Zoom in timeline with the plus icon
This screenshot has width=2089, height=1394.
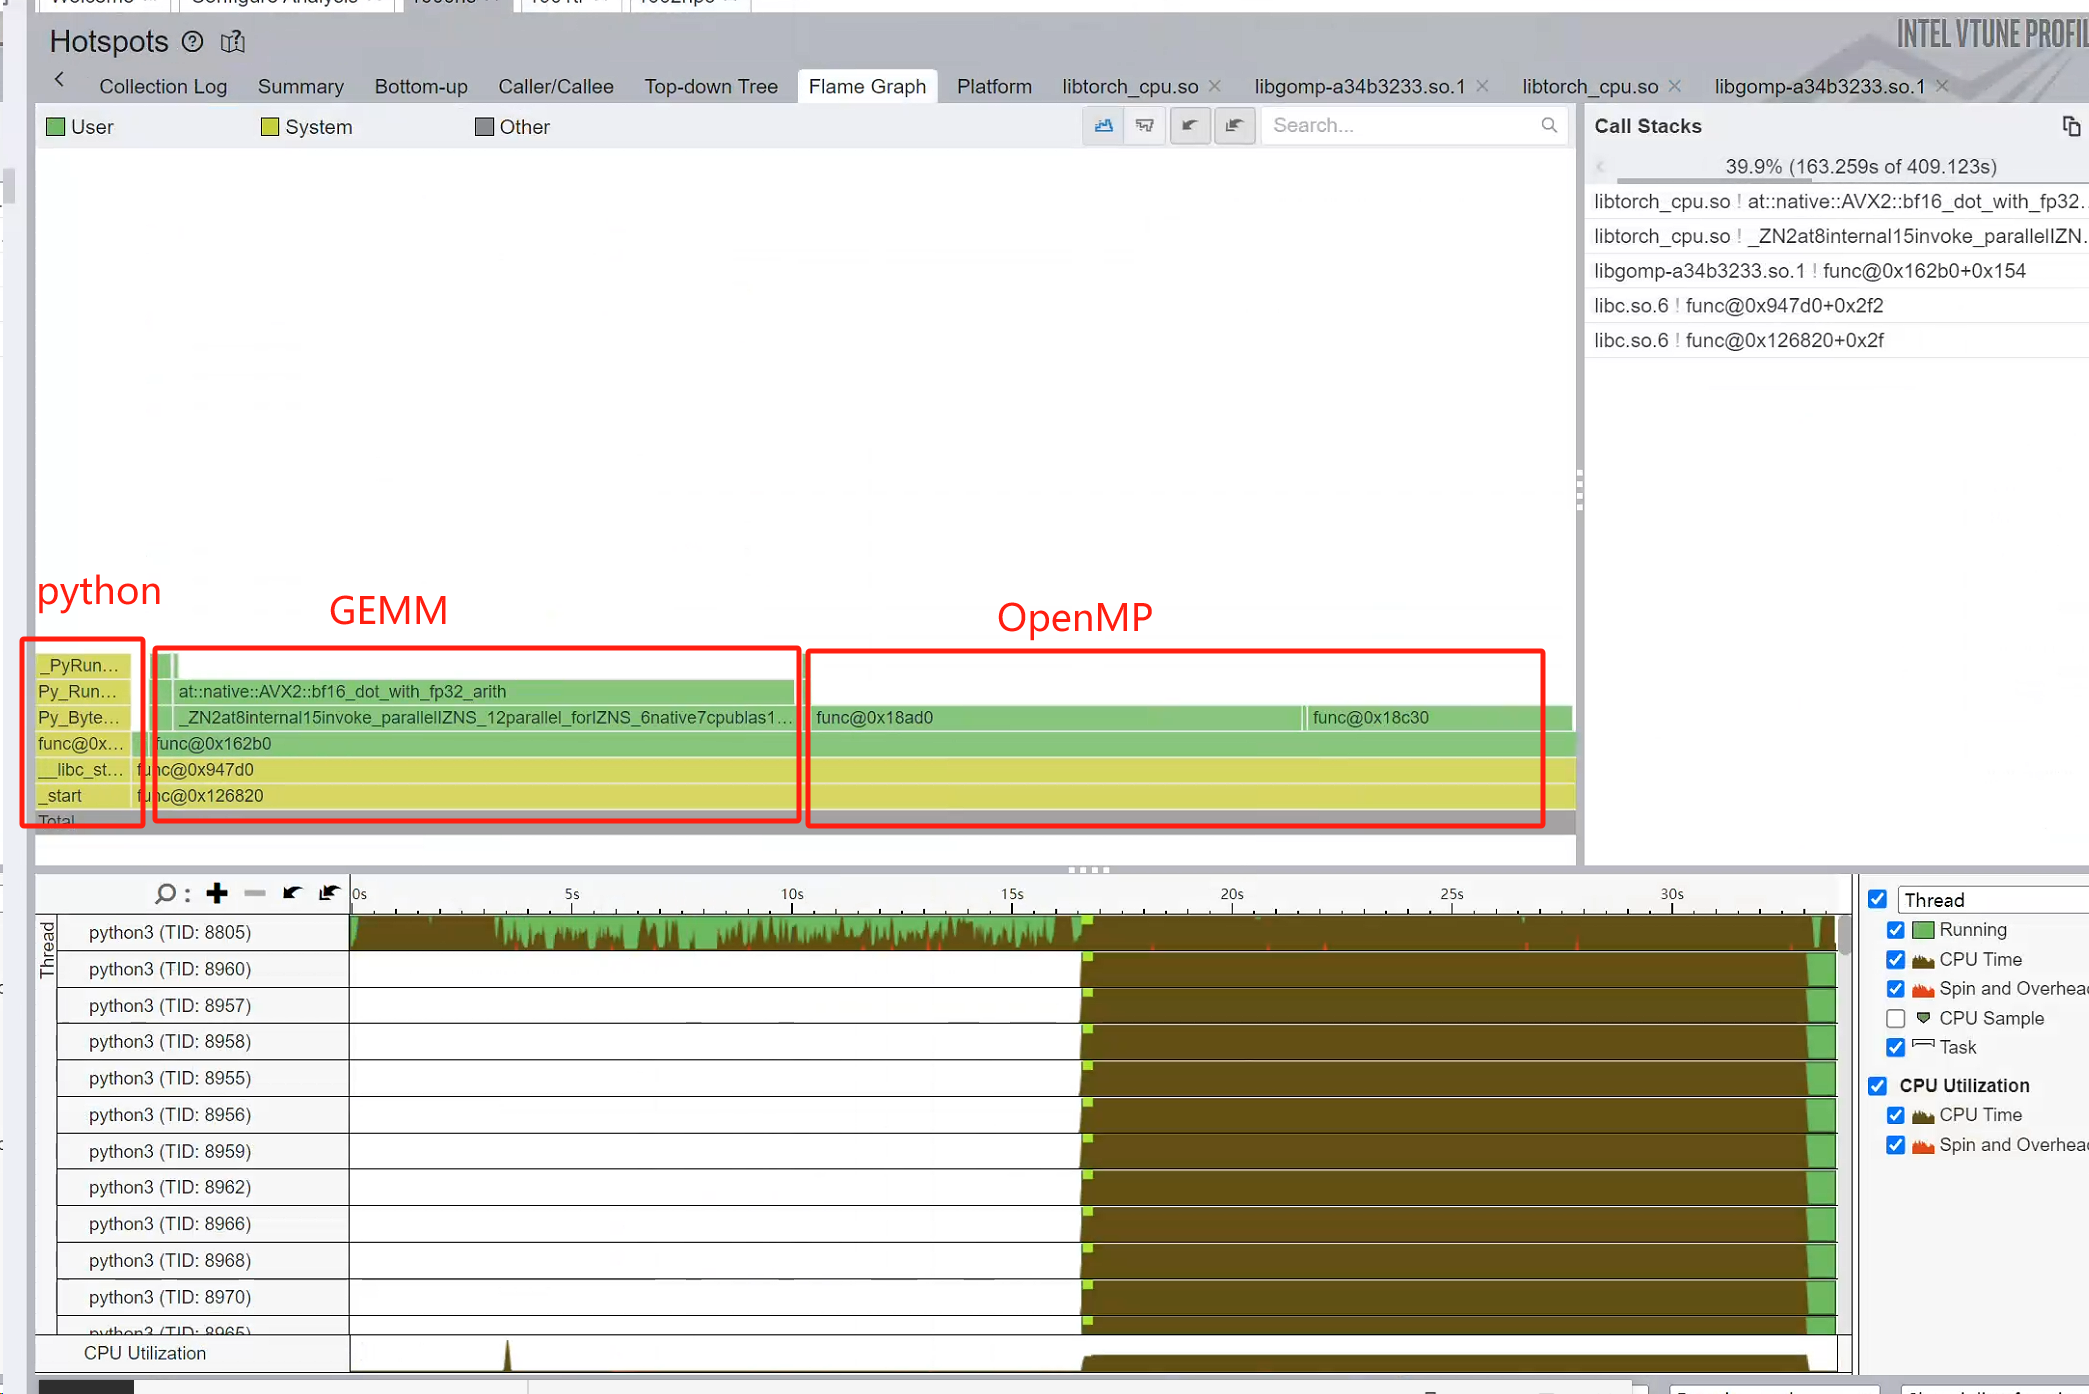(217, 893)
